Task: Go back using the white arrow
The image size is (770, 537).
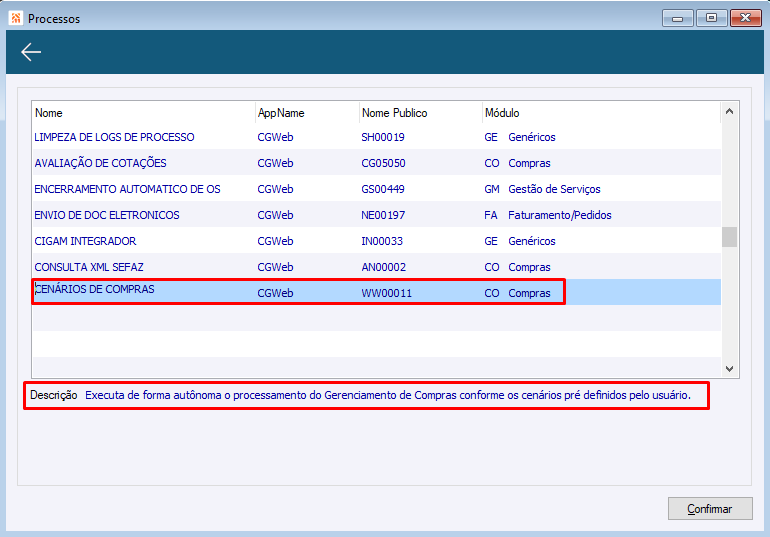Action: click(x=31, y=52)
